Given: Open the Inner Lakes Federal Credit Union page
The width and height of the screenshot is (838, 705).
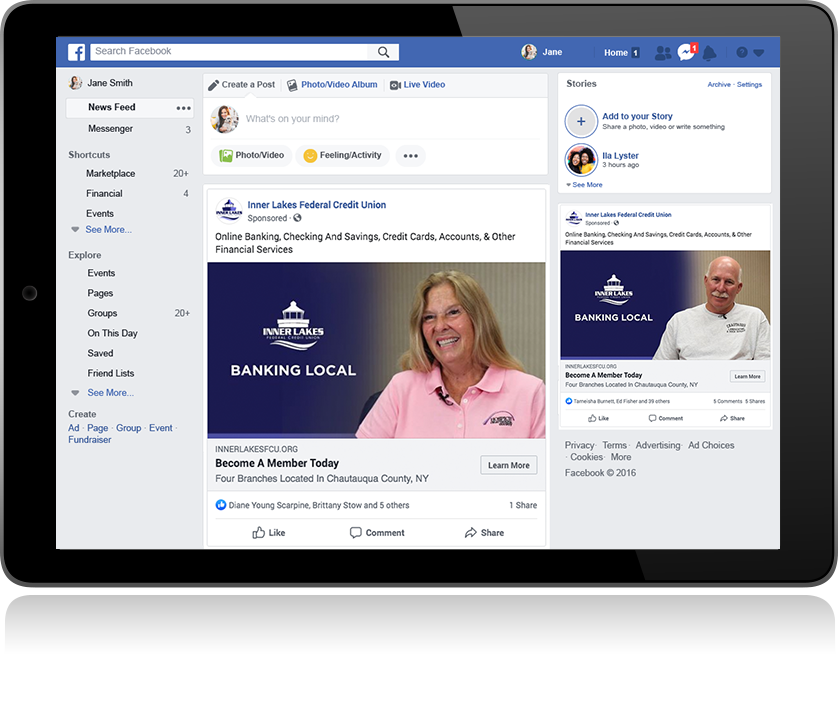Looking at the screenshot, I should coord(316,204).
